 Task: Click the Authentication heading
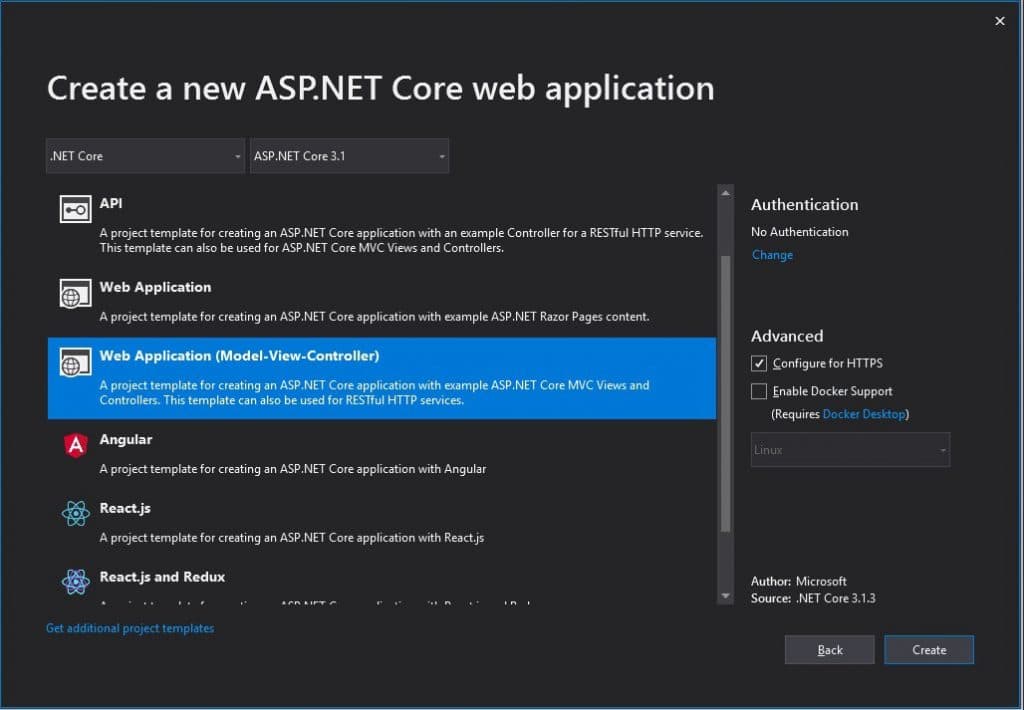805,204
